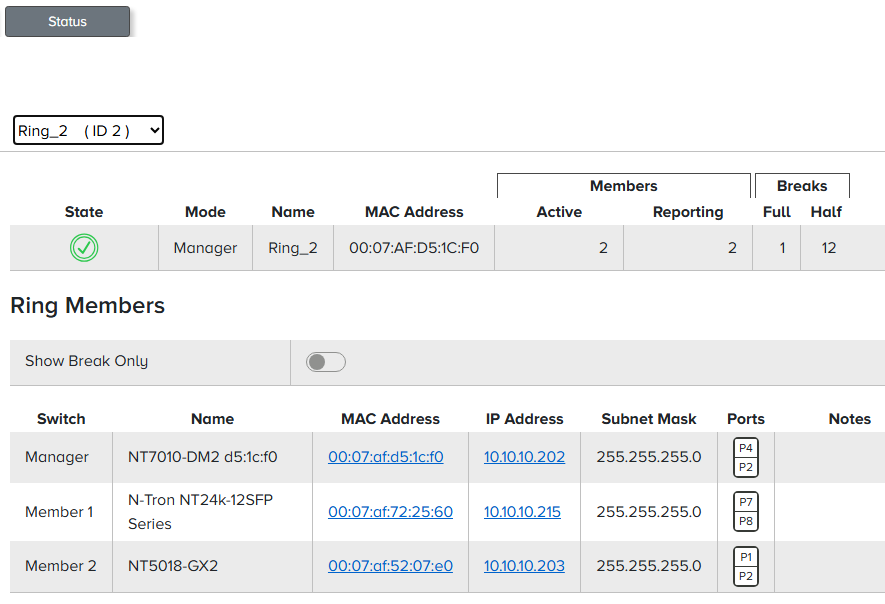Toggle the Show Break Only switch
The width and height of the screenshot is (885, 604).
(x=326, y=362)
